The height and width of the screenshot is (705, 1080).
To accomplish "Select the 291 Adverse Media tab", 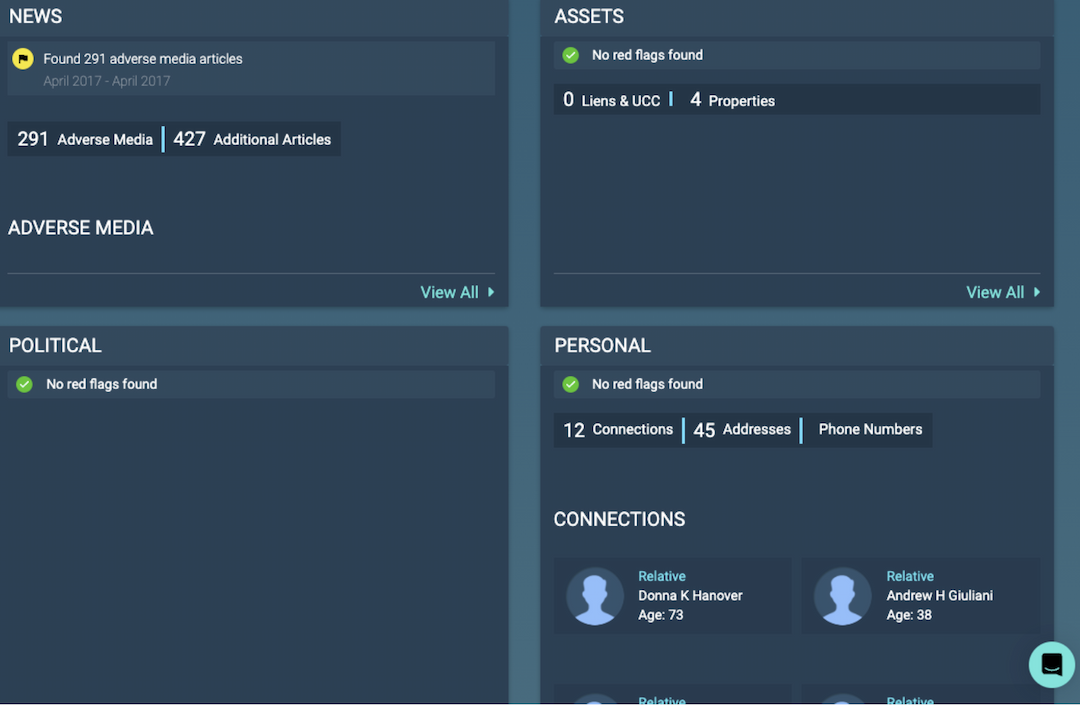I will click(x=85, y=139).
